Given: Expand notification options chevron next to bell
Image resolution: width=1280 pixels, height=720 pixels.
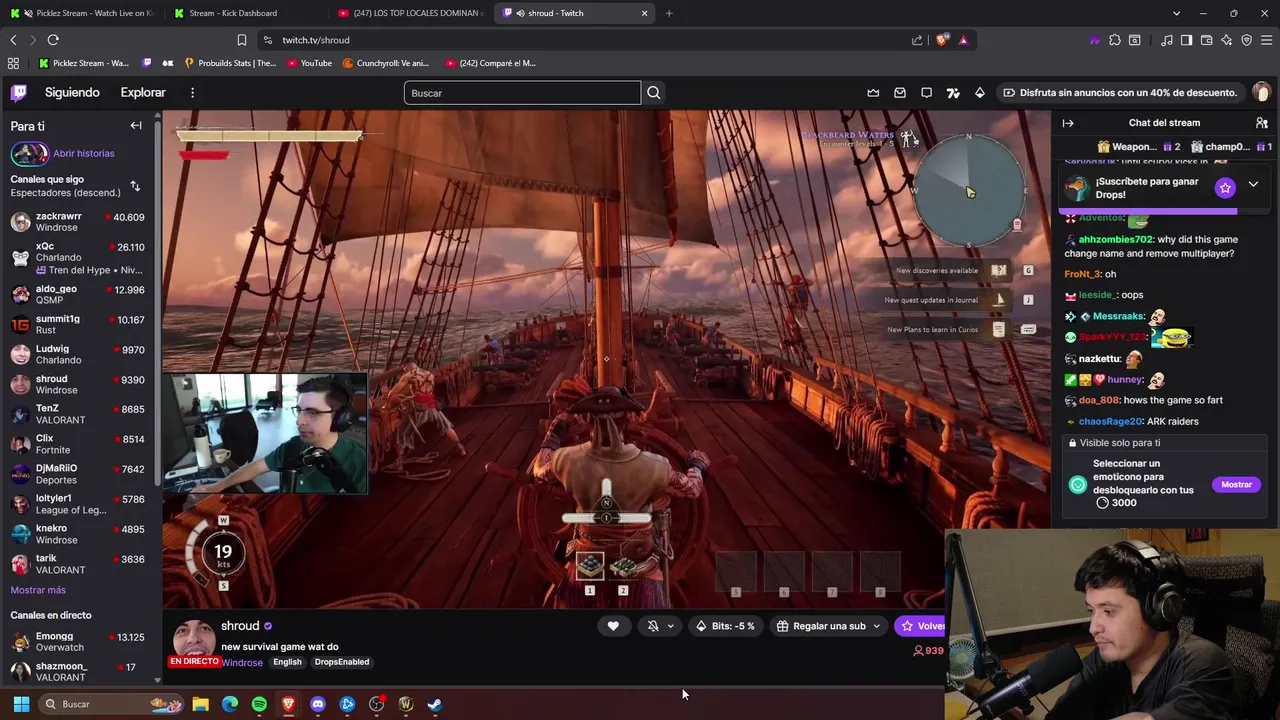Looking at the screenshot, I should pos(671,626).
